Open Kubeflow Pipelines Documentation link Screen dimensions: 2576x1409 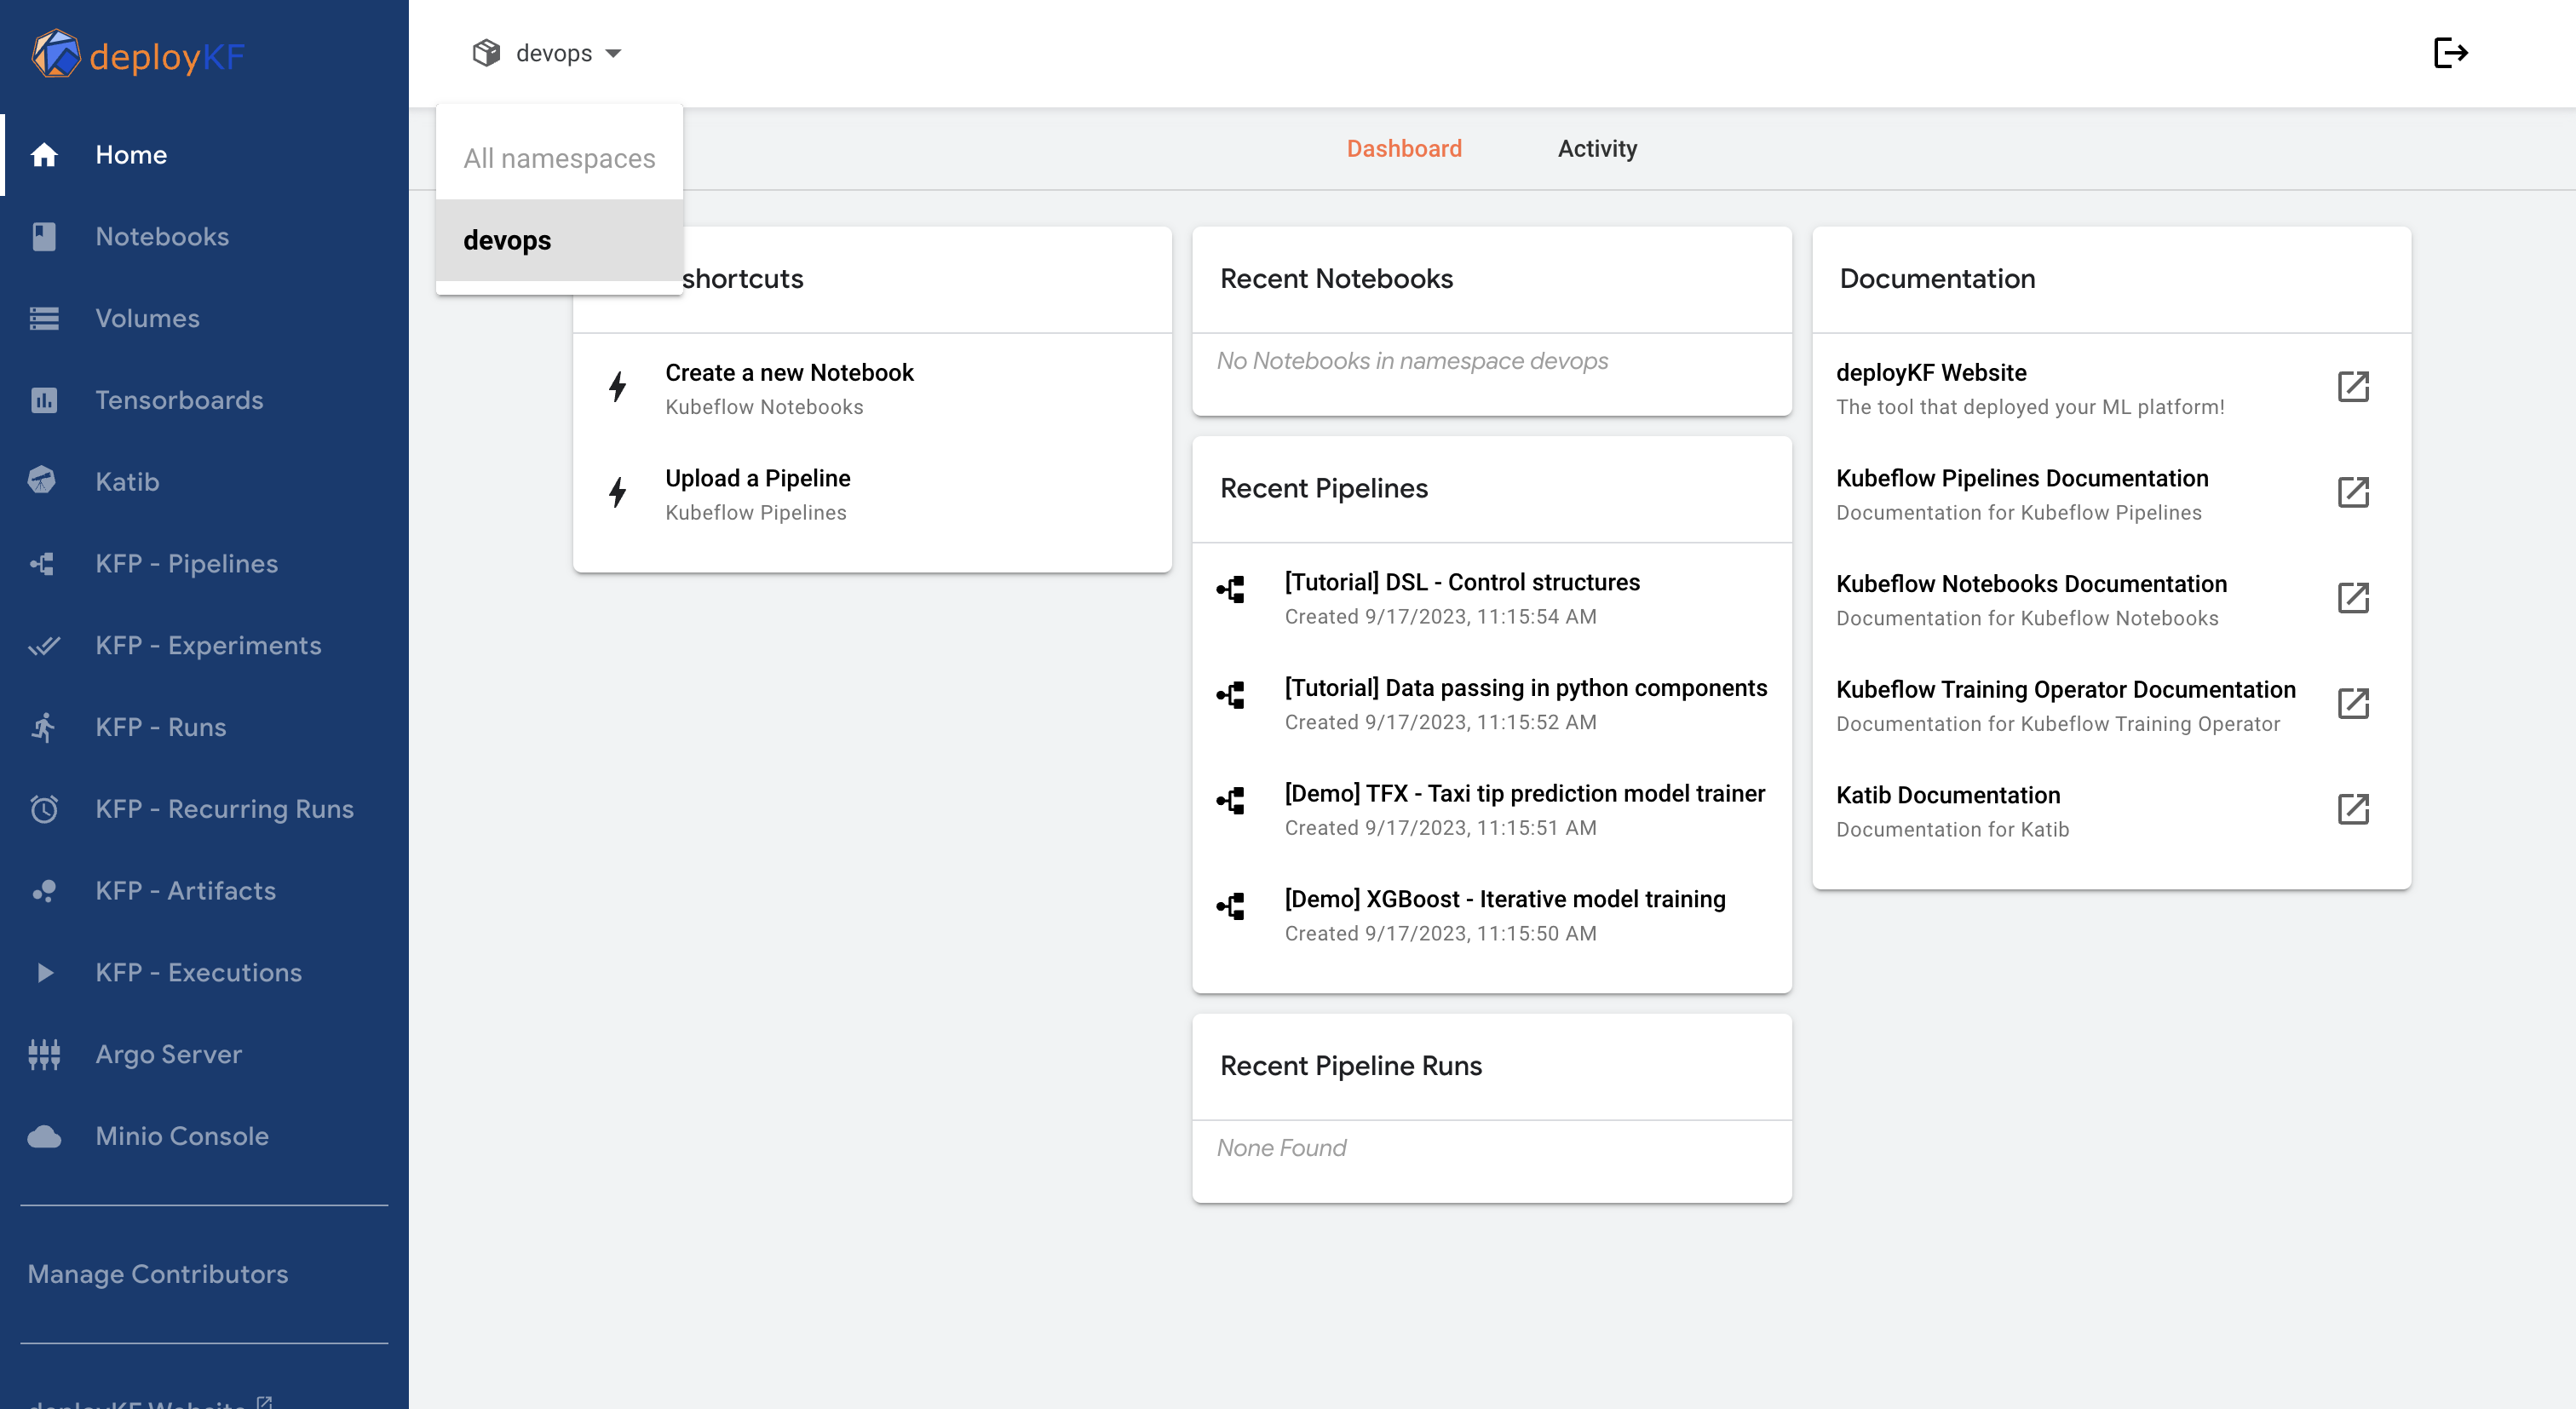pos(2111,494)
